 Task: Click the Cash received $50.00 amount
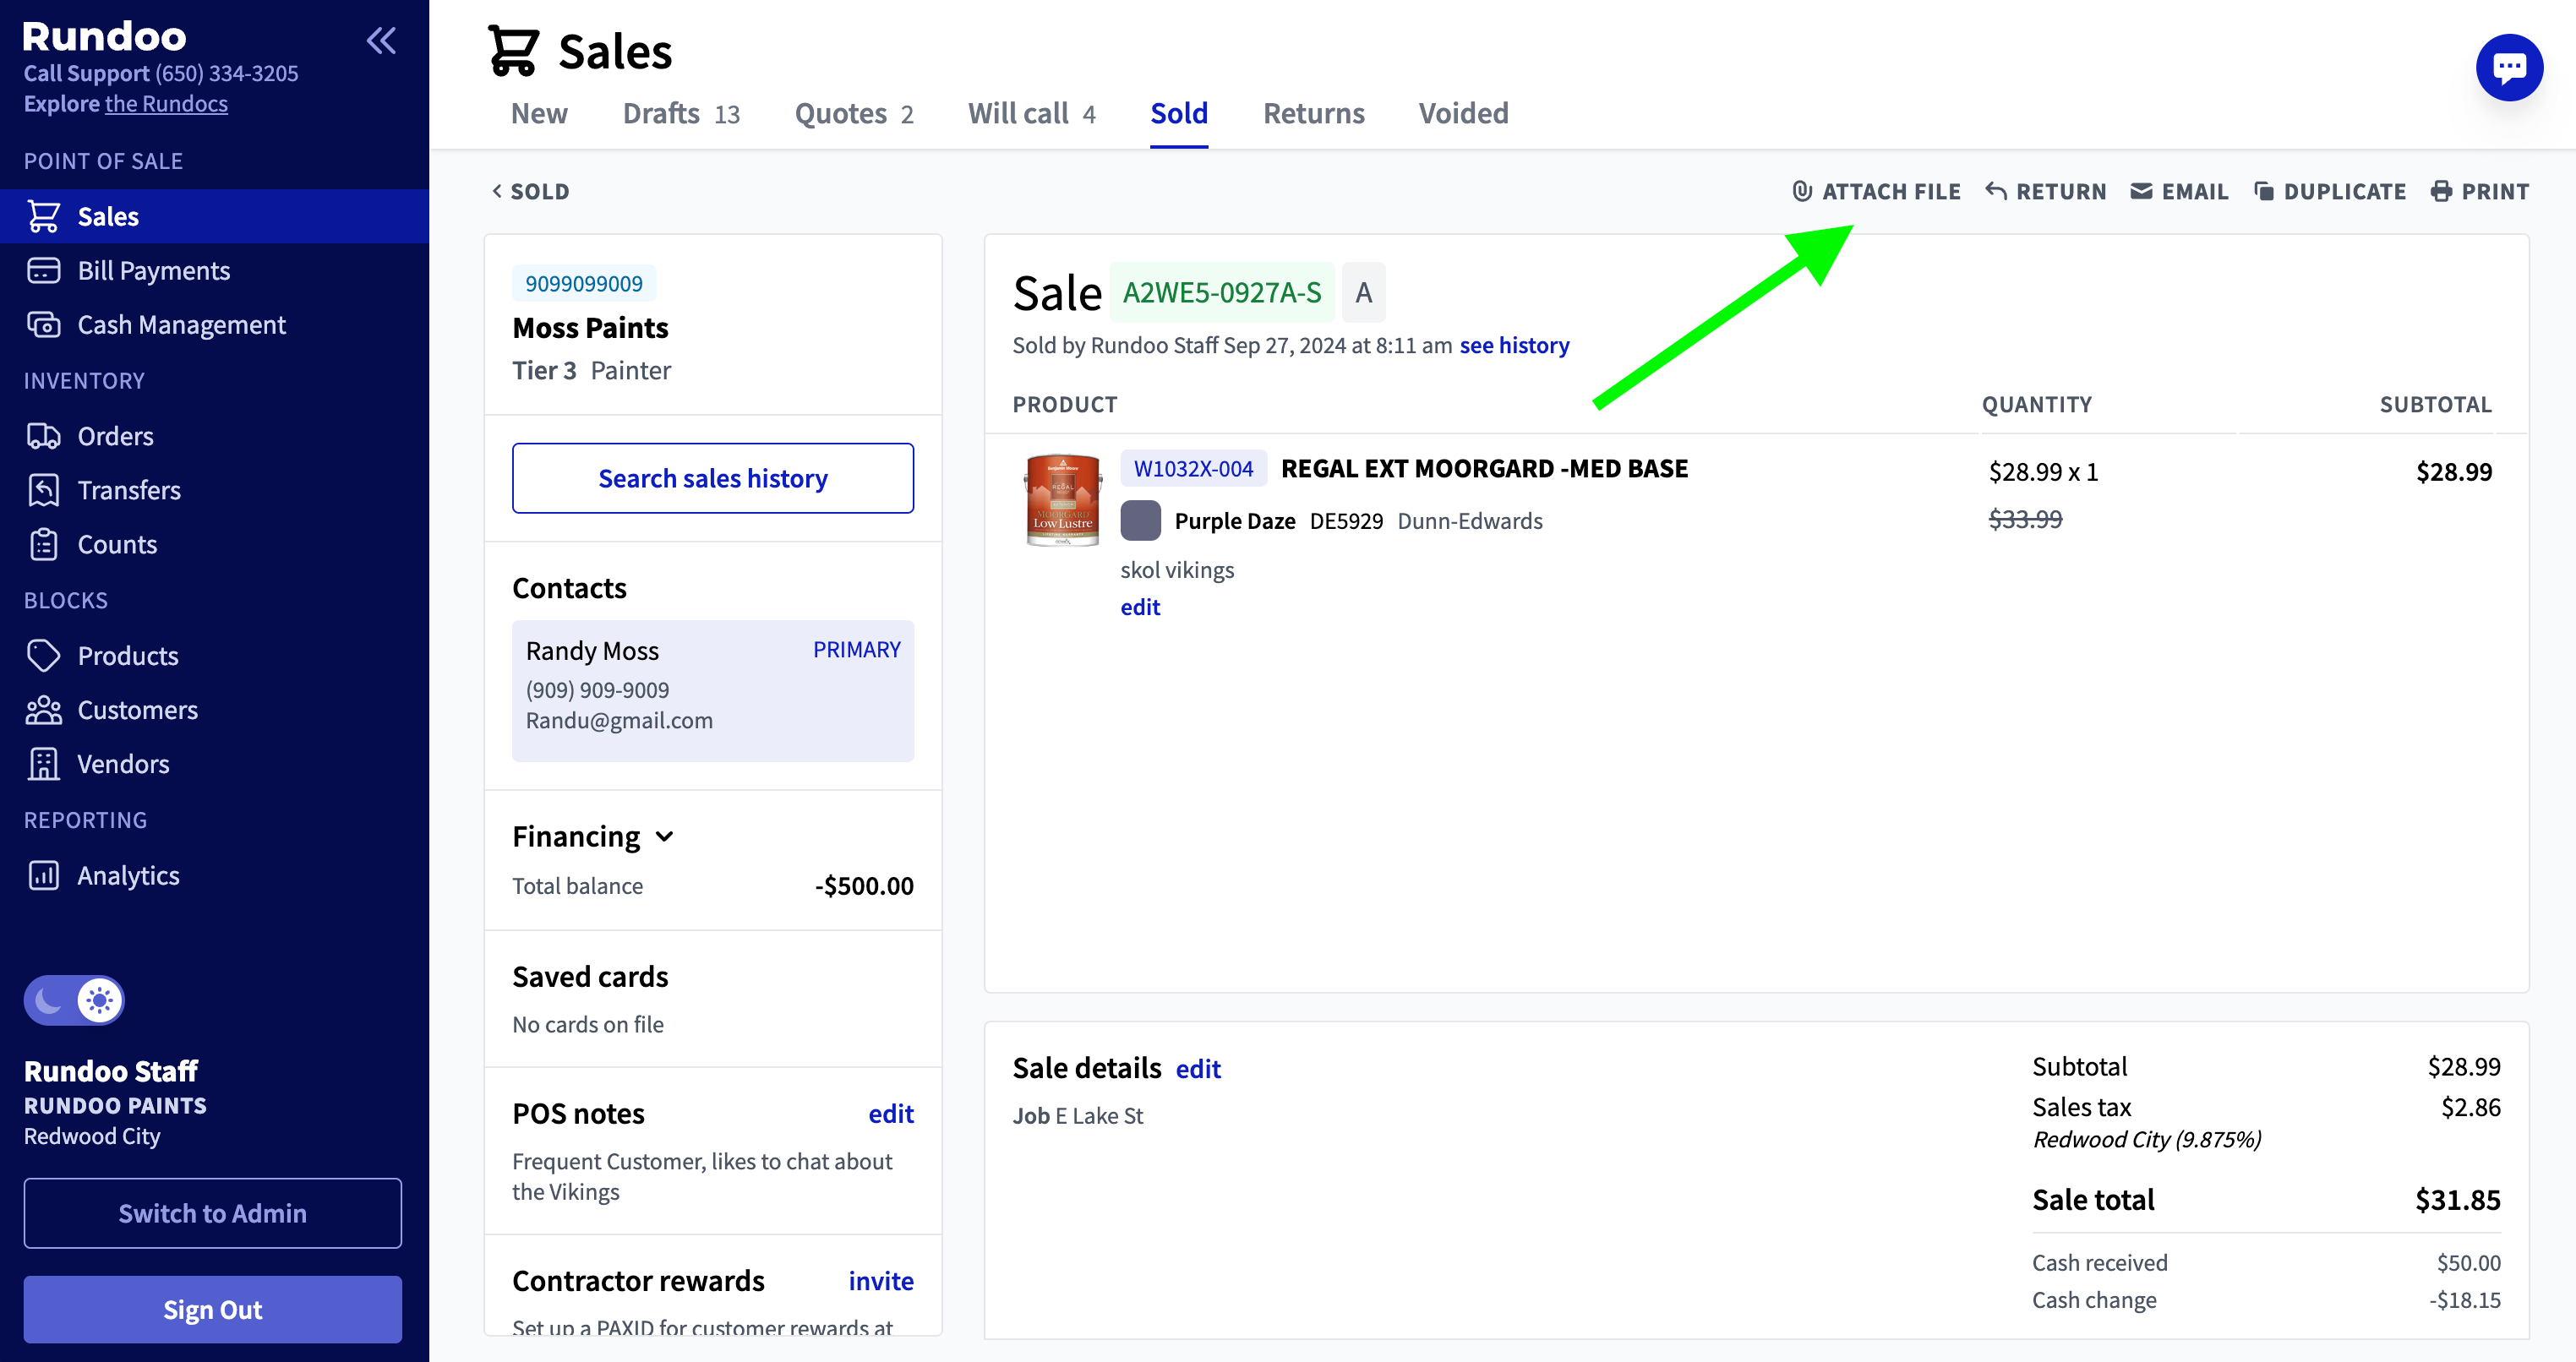[x=2468, y=1263]
